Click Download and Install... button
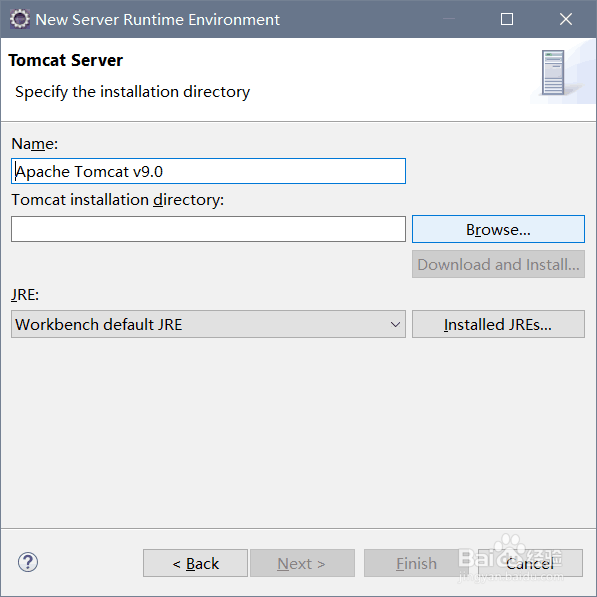Image resolution: width=597 pixels, height=597 pixels. (498, 264)
